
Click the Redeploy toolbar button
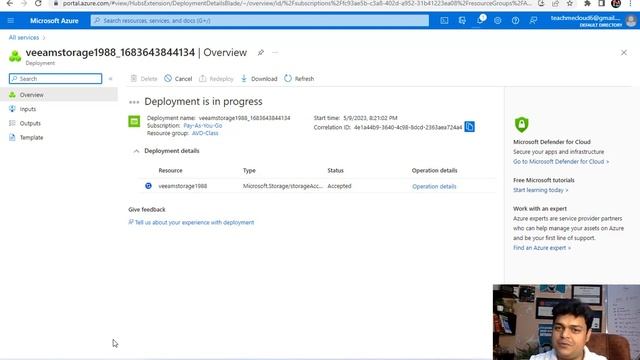point(216,79)
